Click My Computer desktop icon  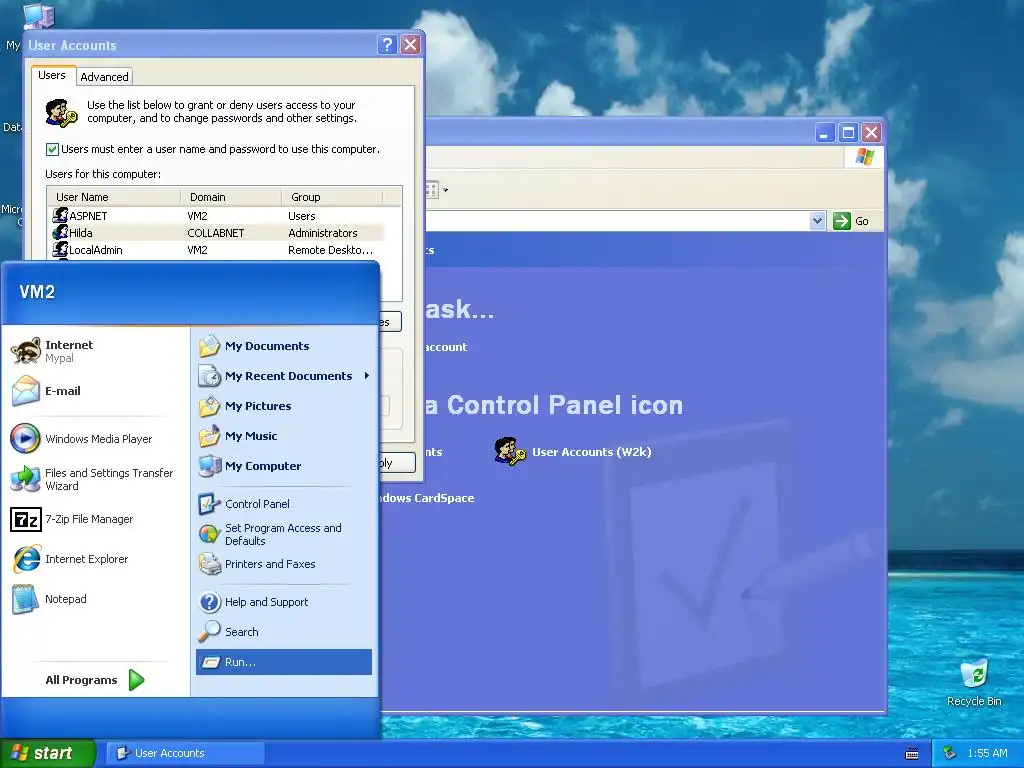coord(38,16)
